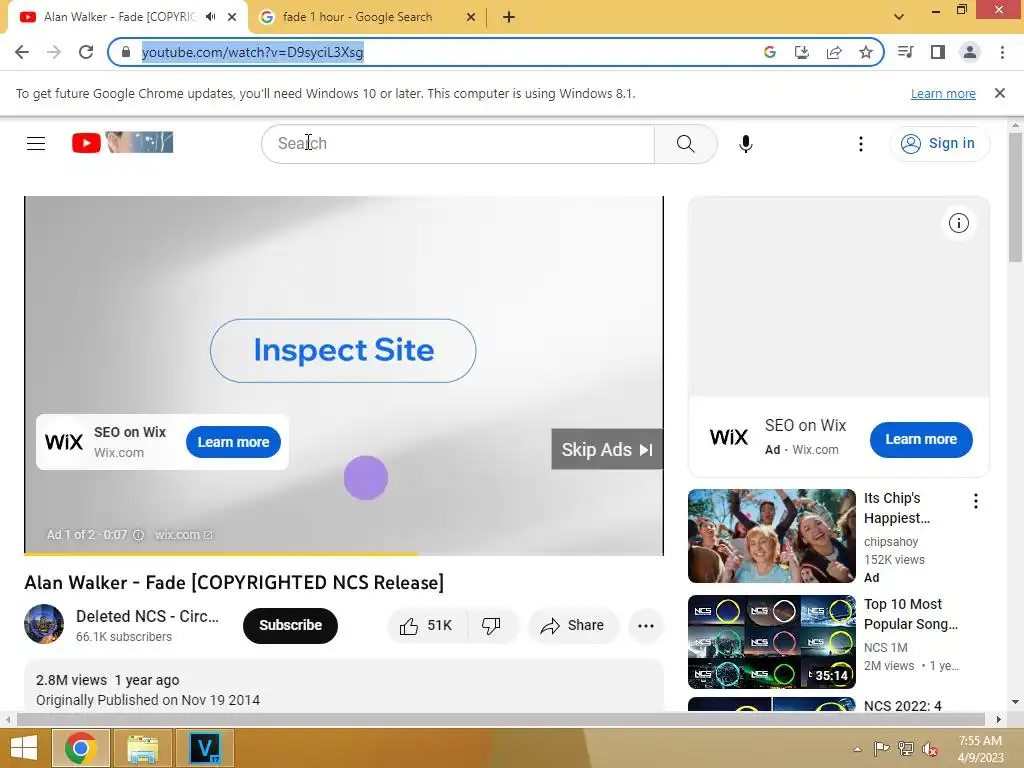The width and height of the screenshot is (1024, 768).
Task: Dismiss the Chrome update notification bar
Action: [1000, 93]
